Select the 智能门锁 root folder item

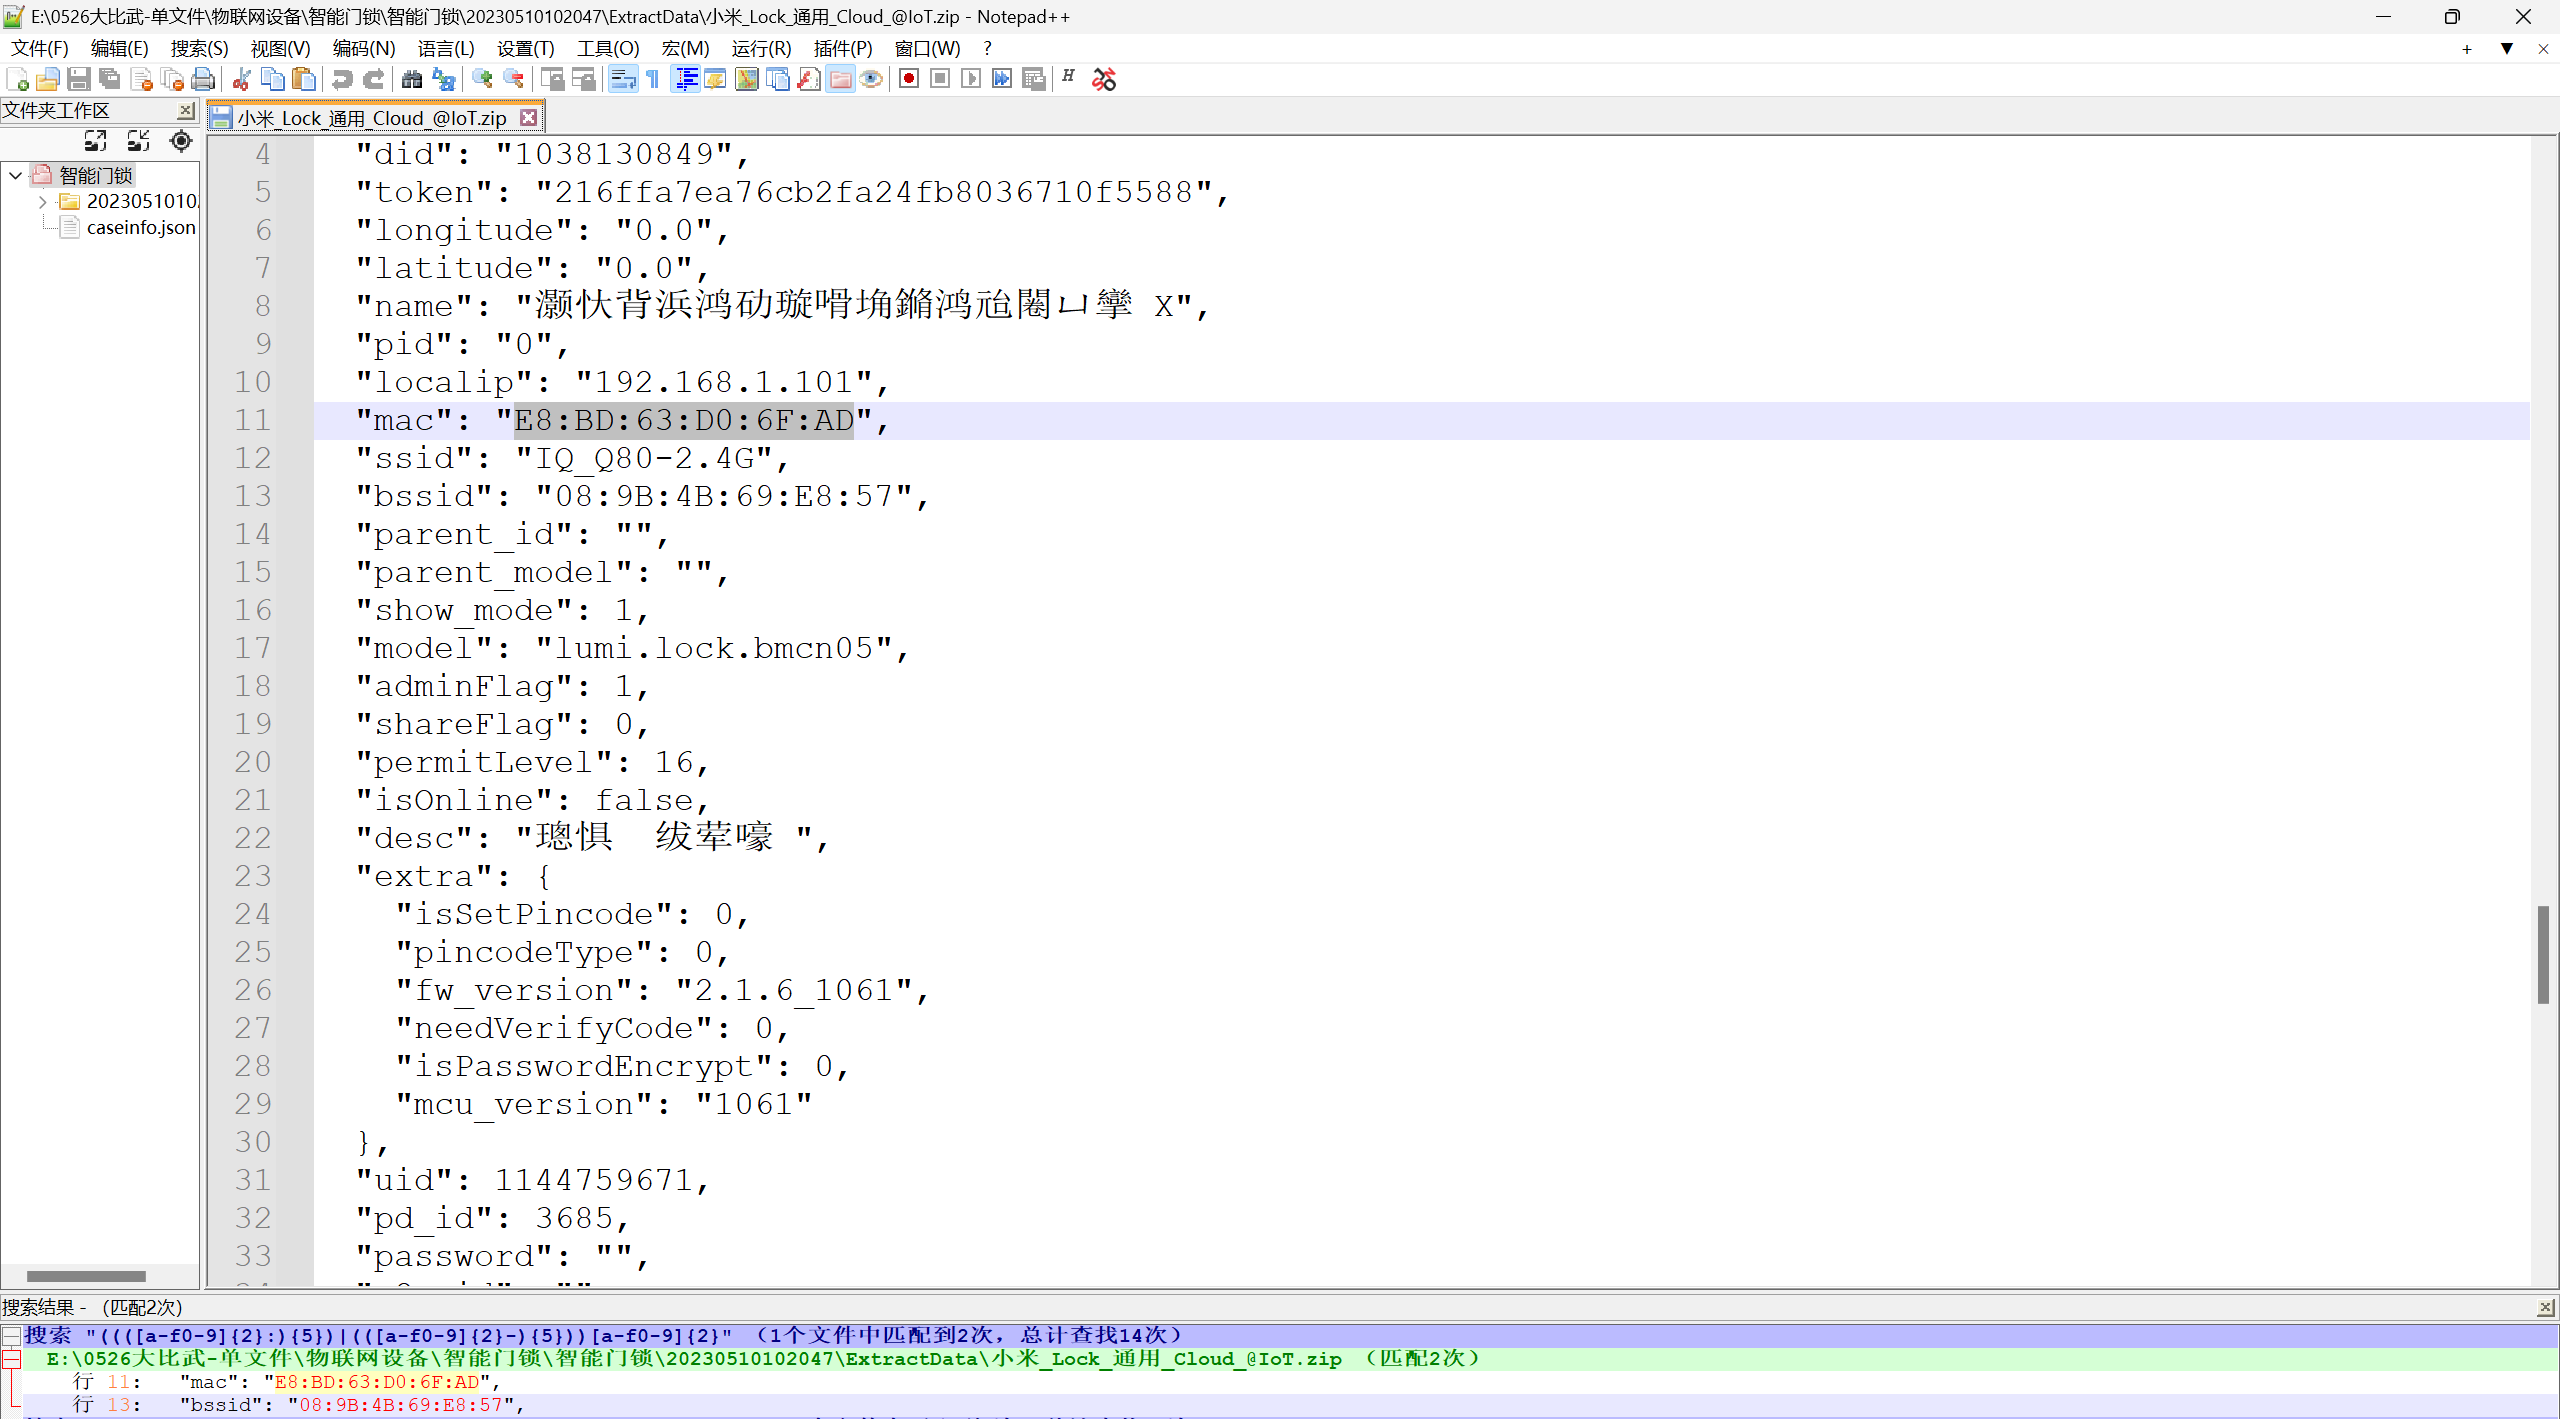point(95,175)
